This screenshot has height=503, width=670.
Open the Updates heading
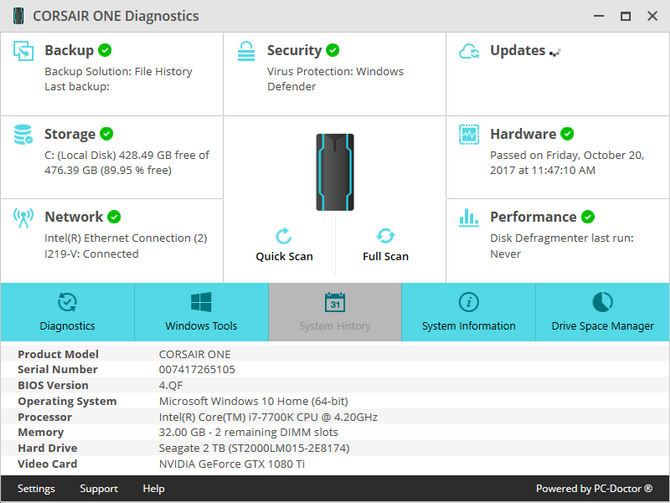518,50
